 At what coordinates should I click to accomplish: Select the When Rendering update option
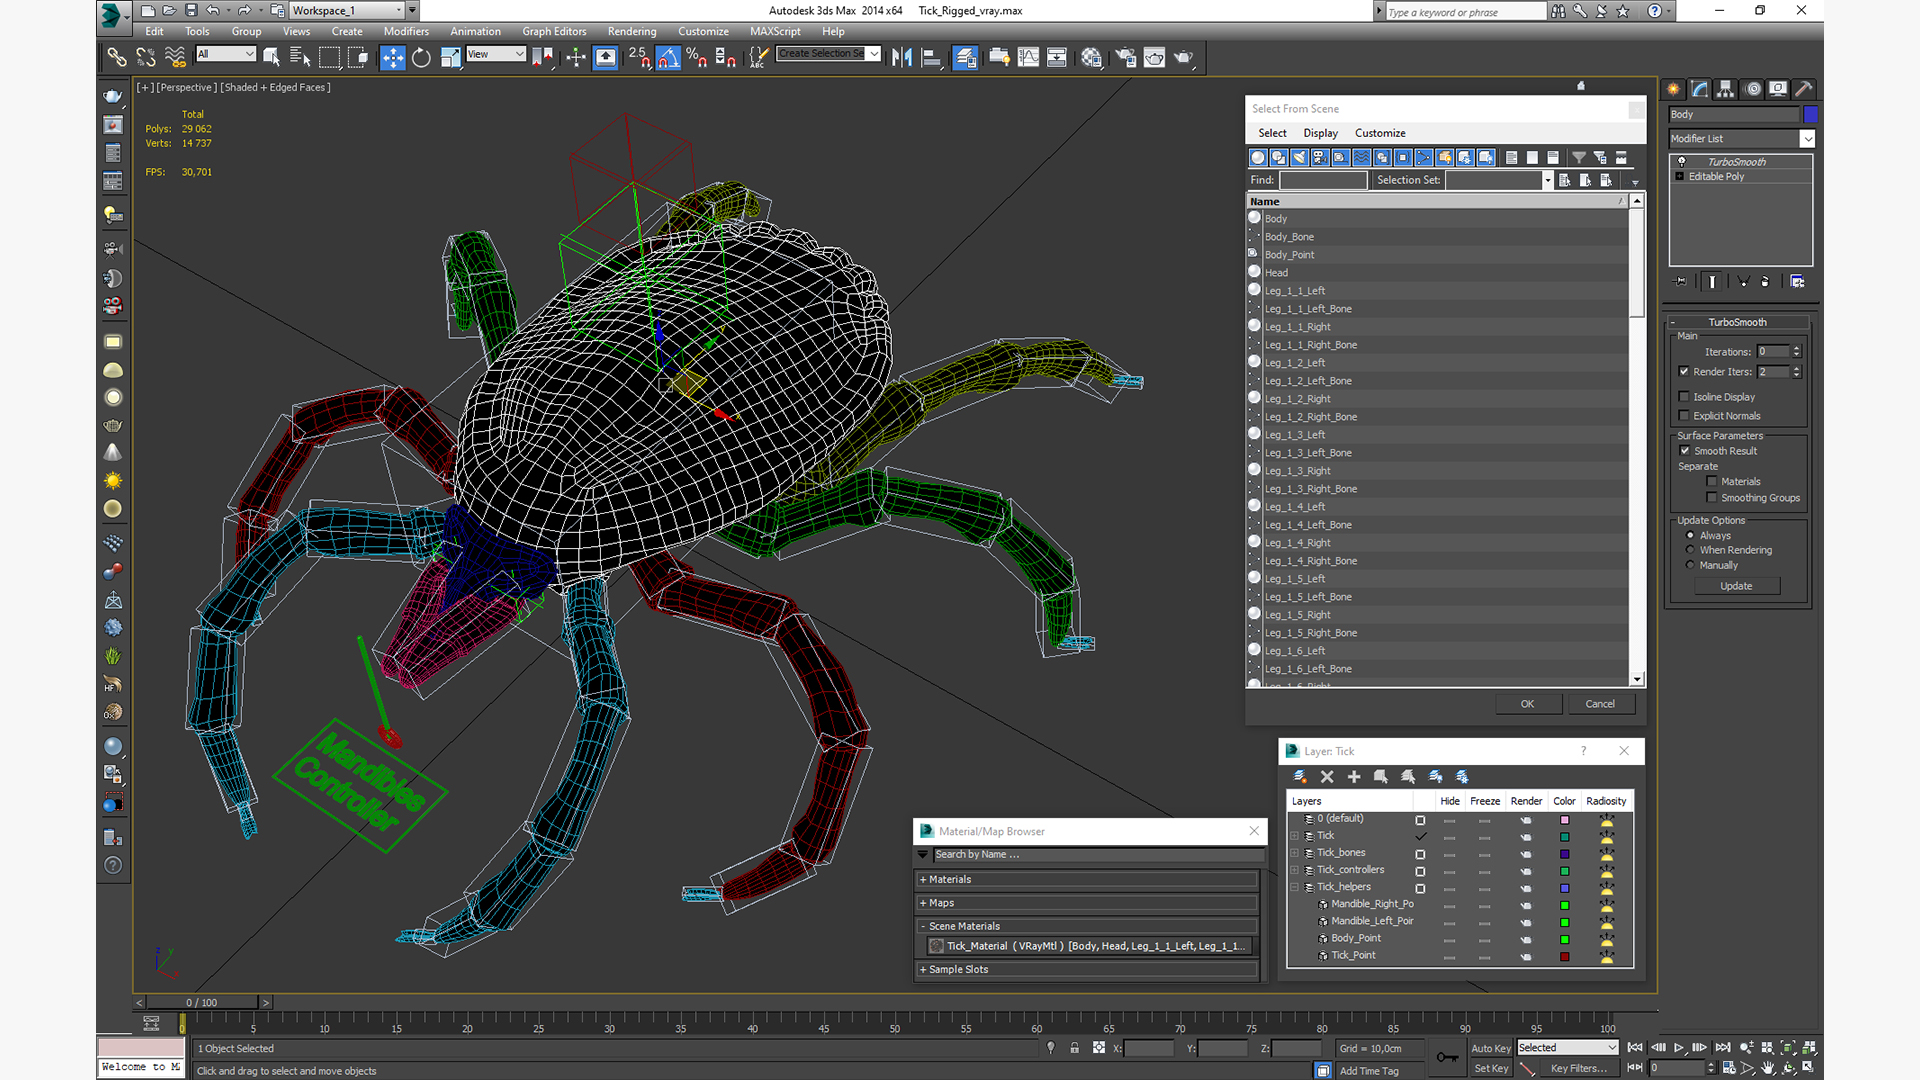click(x=1691, y=550)
